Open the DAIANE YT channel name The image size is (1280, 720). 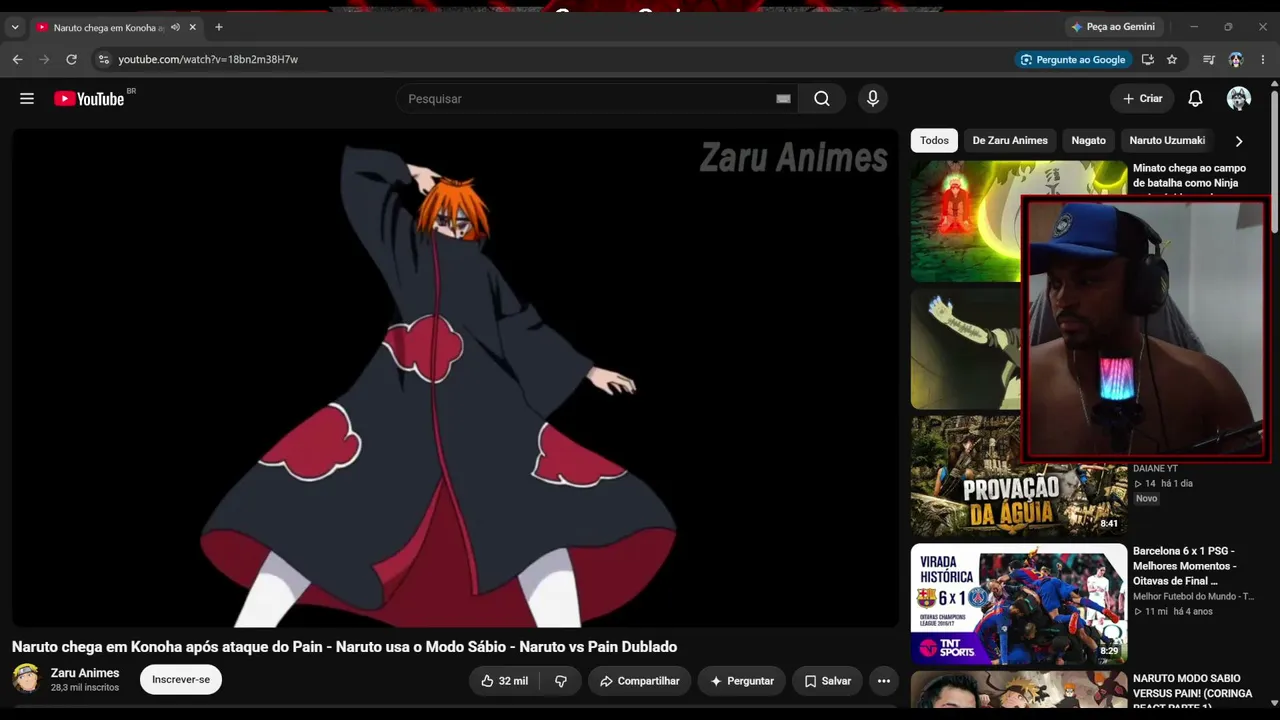(1155, 468)
